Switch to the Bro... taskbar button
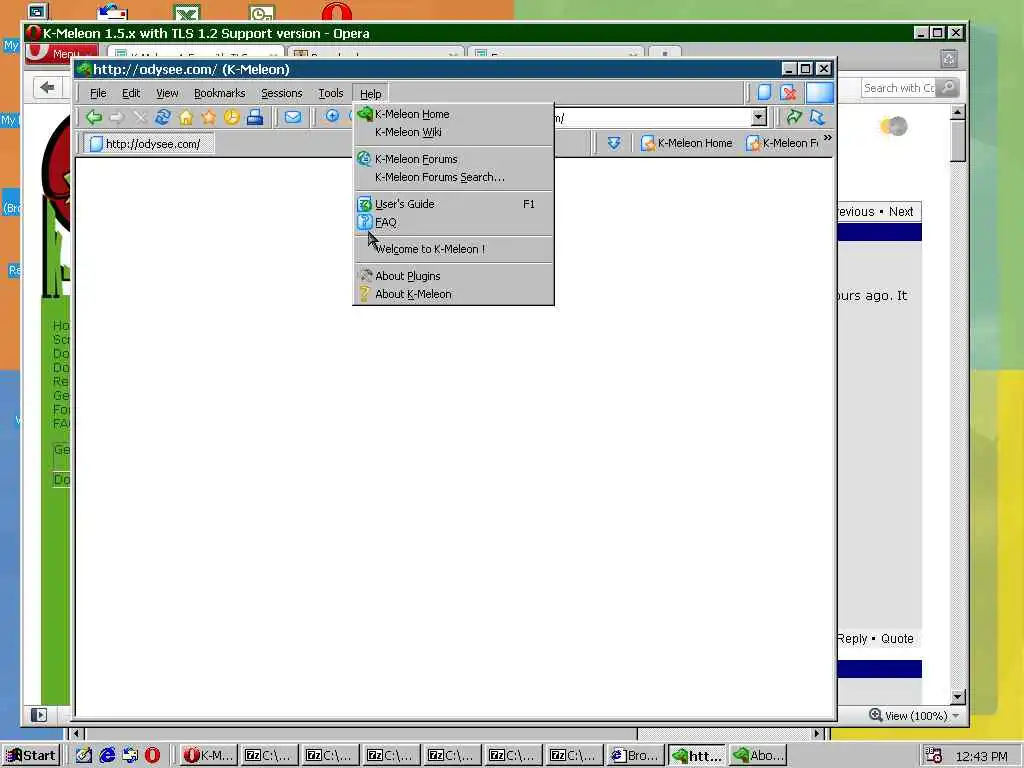 [635, 756]
